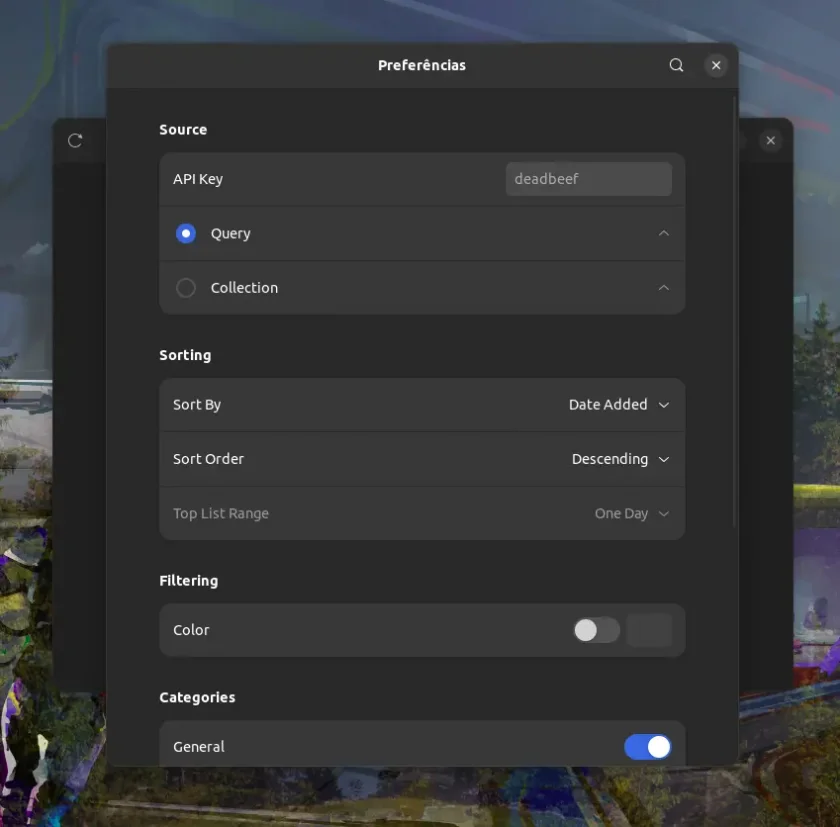840x827 pixels.
Task: Close the Preferências dialog
Action: 716,65
